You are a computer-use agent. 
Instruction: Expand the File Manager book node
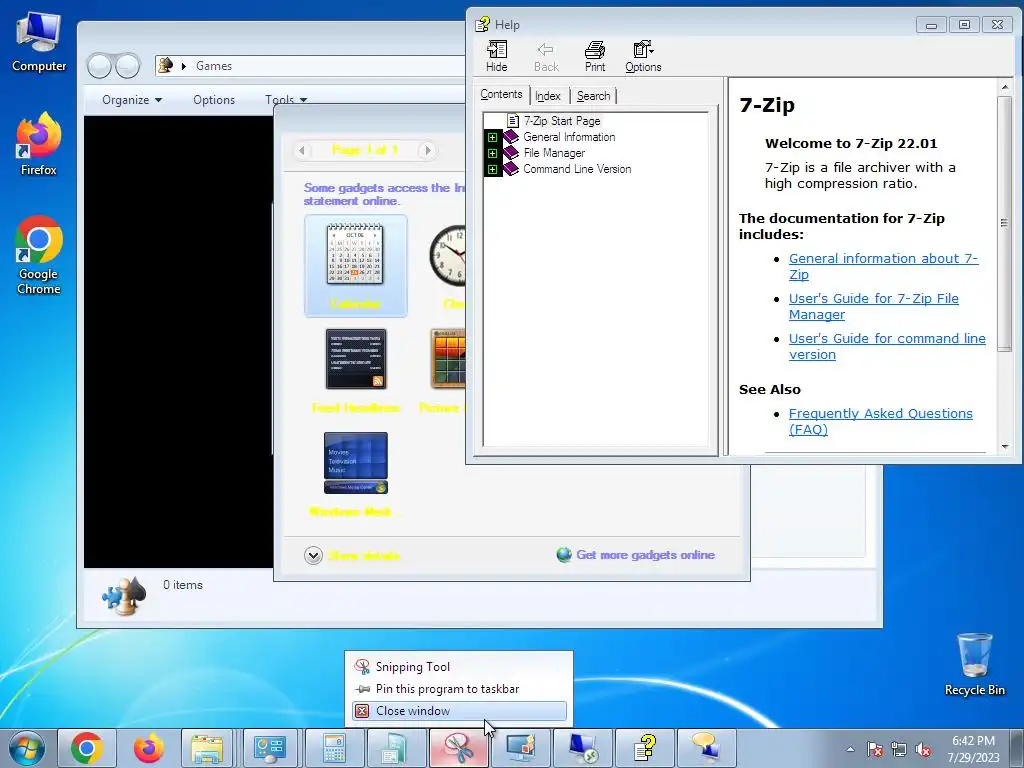492,153
